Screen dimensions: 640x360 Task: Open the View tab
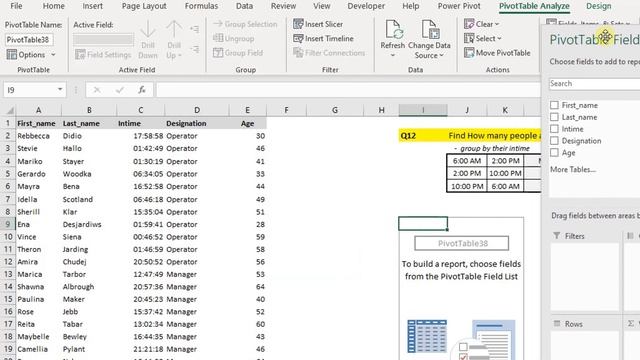tap(322, 6)
